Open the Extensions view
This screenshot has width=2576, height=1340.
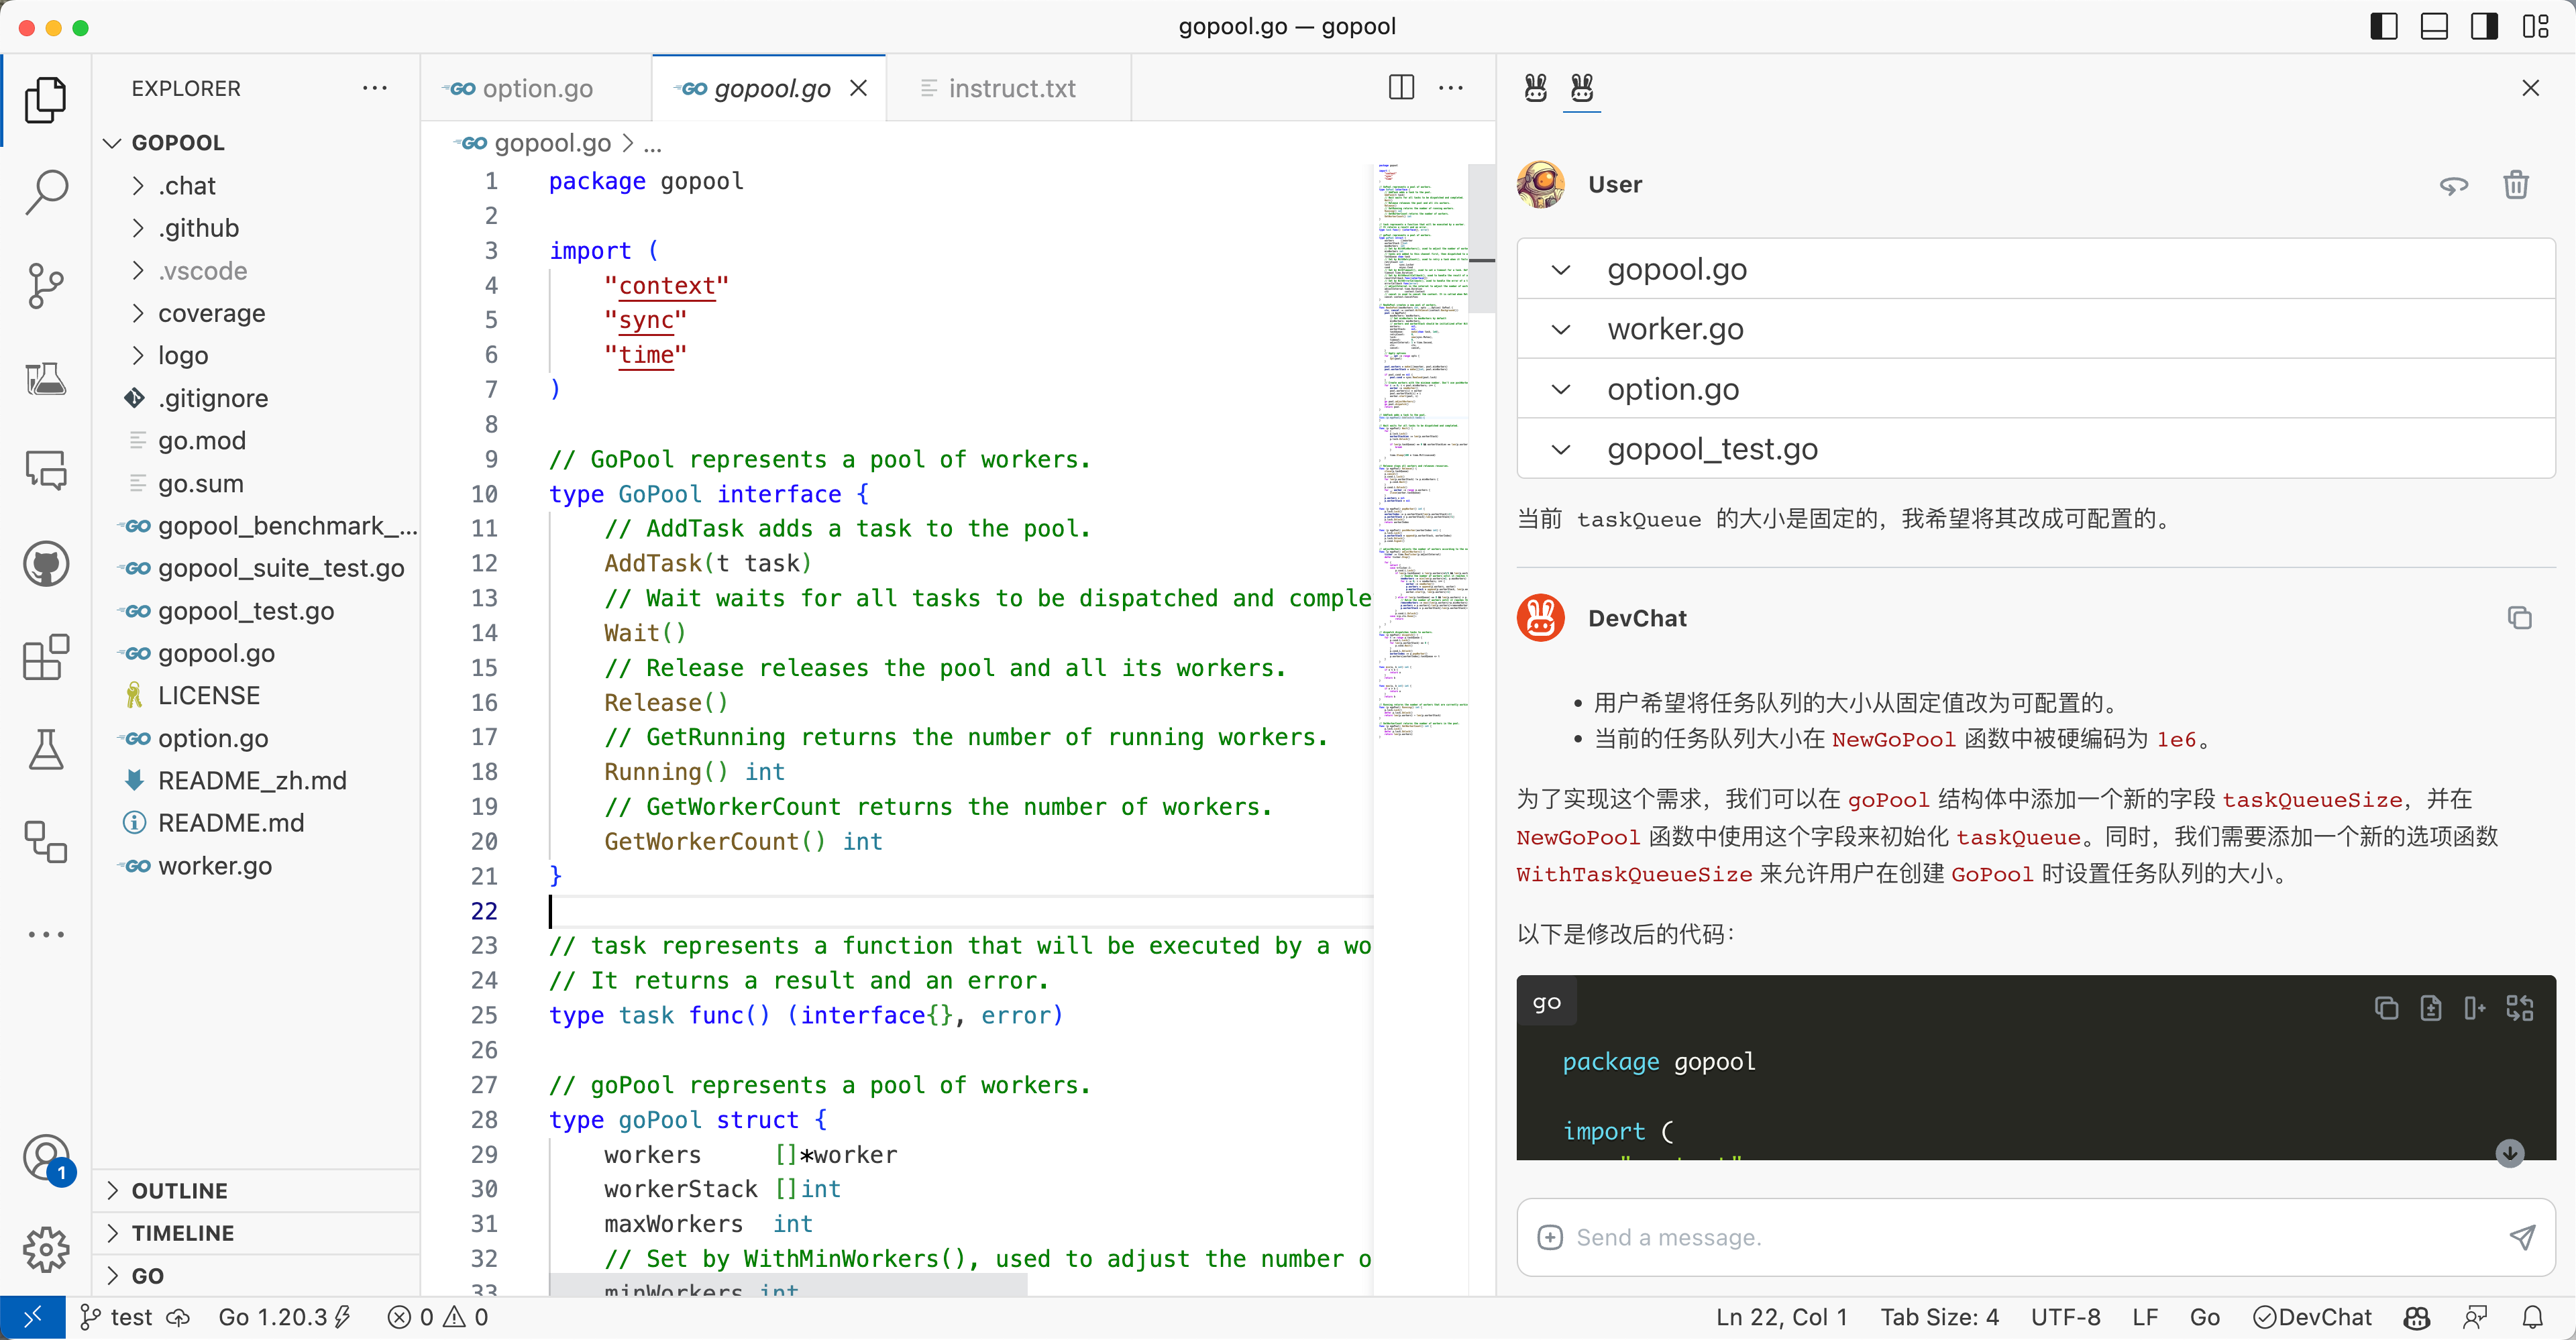tap(46, 657)
